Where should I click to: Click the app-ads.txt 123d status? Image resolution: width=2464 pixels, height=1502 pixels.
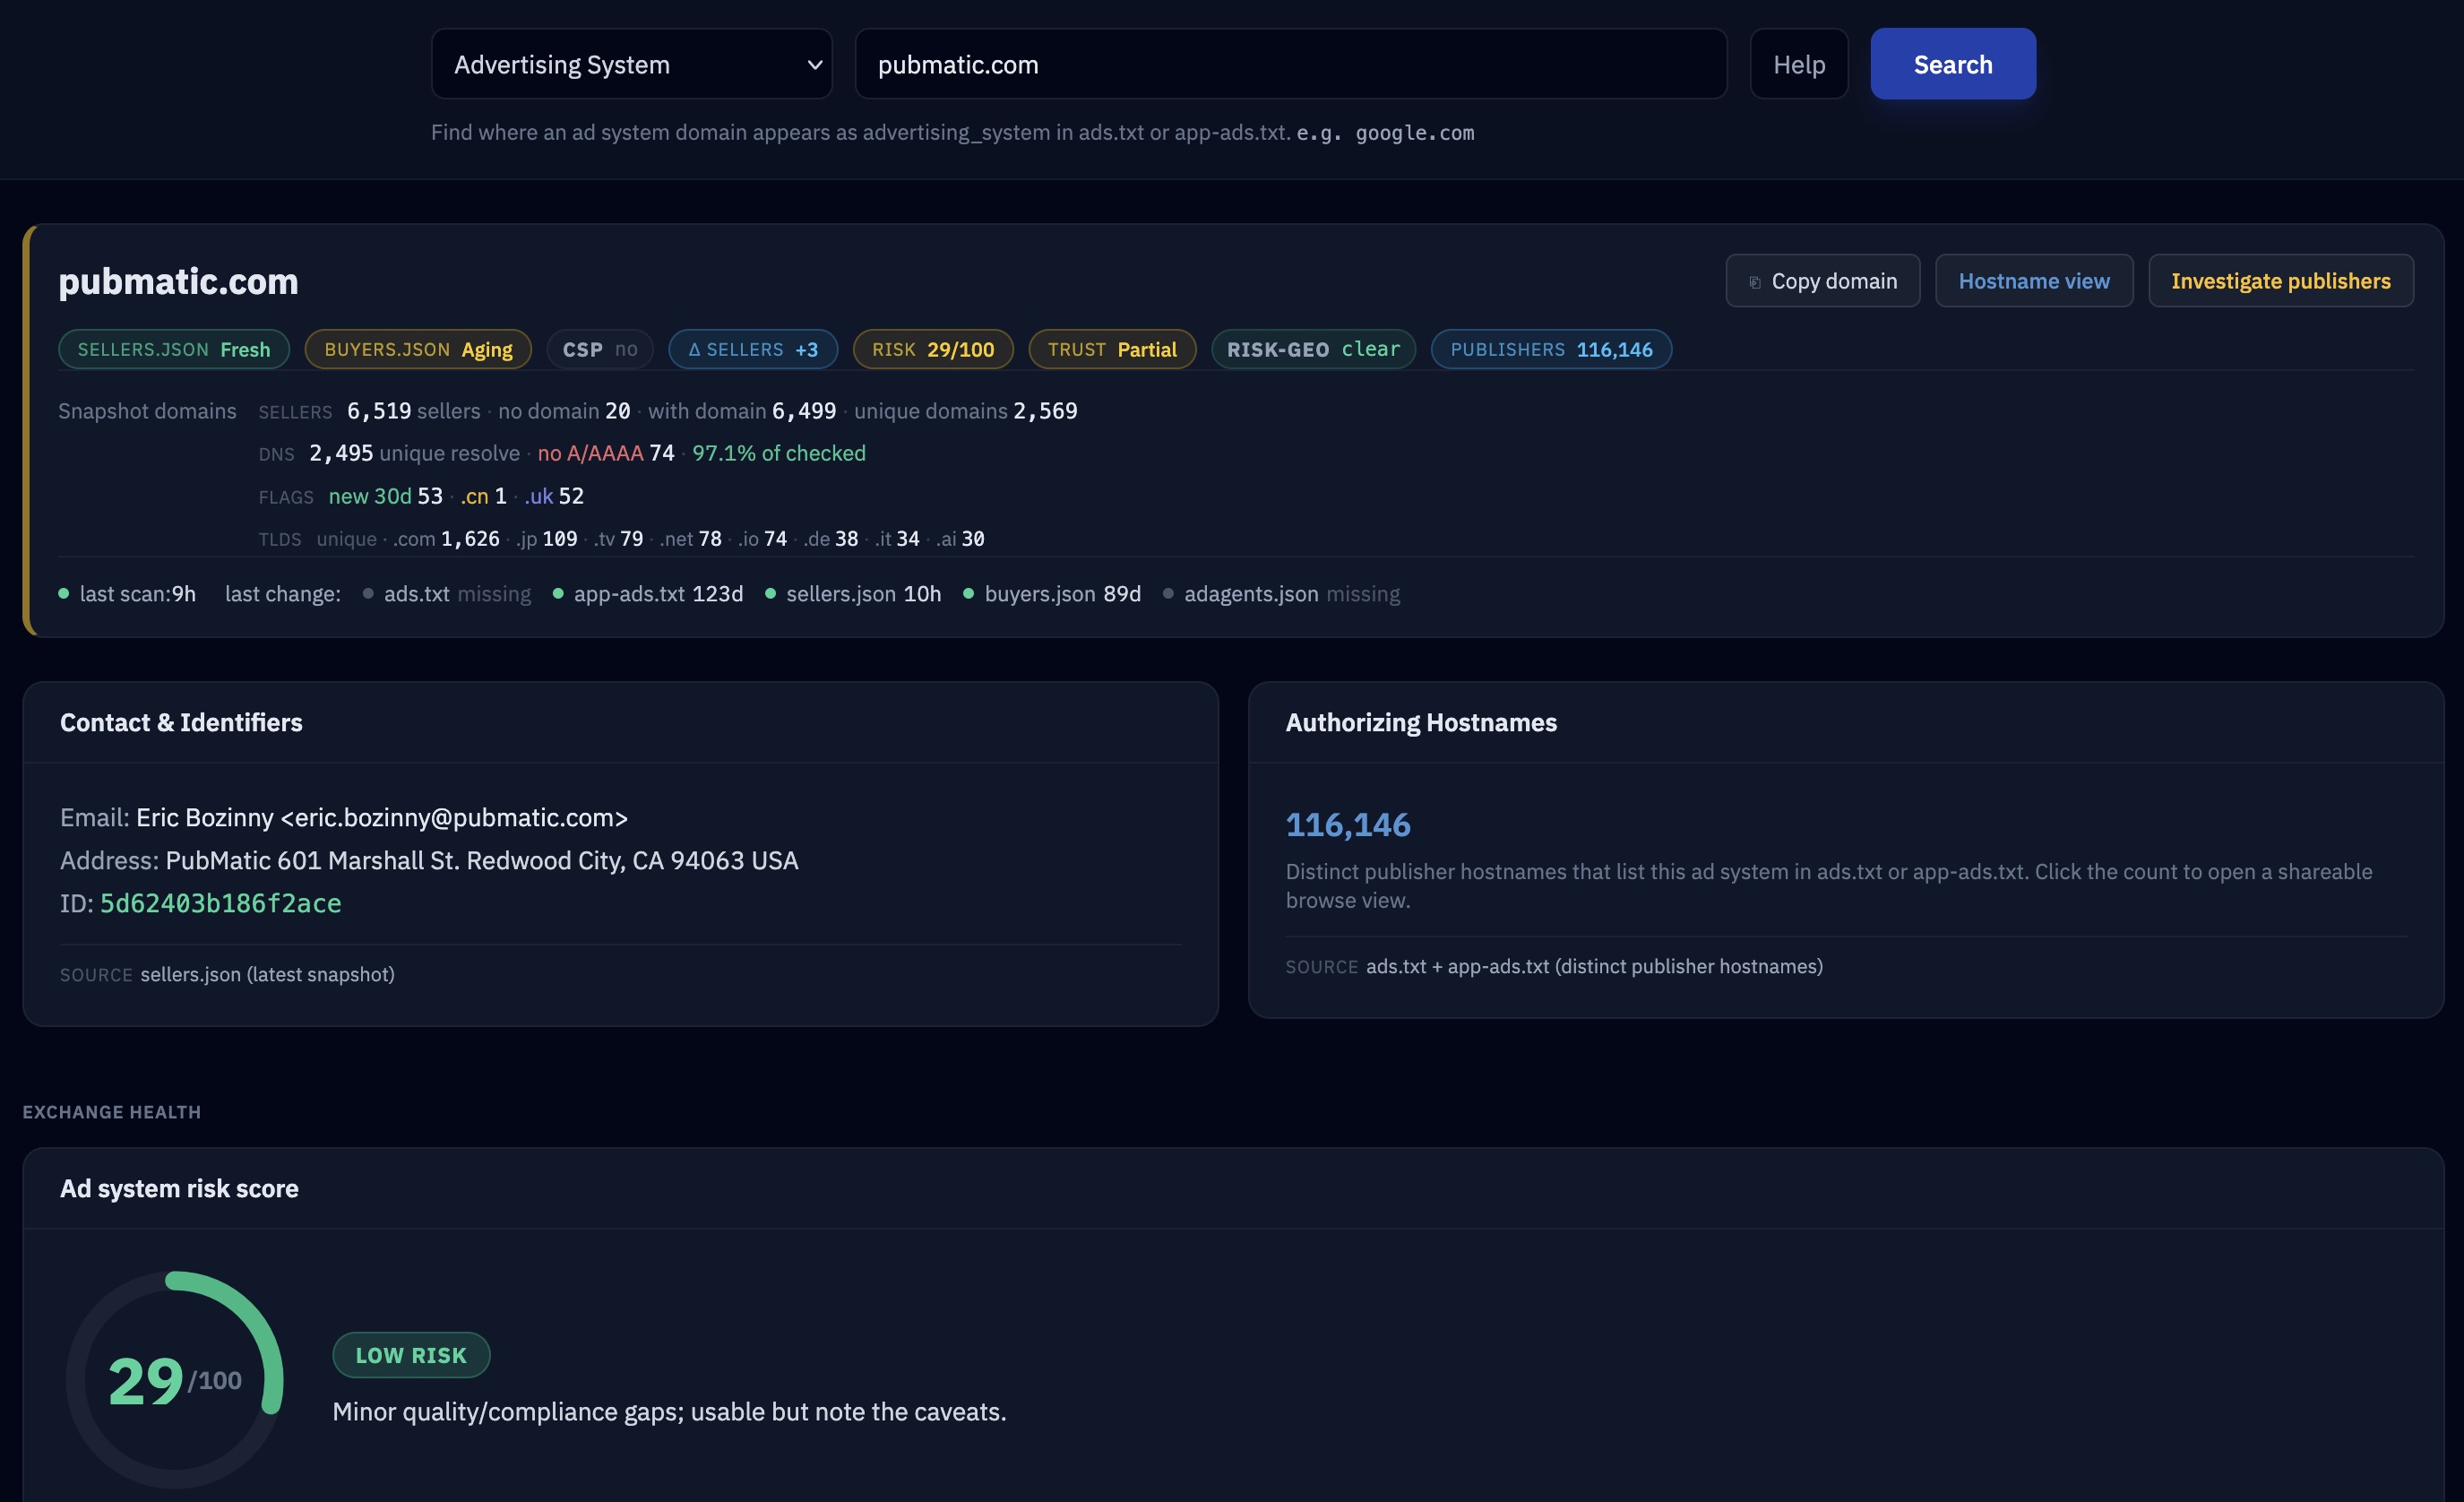648,594
